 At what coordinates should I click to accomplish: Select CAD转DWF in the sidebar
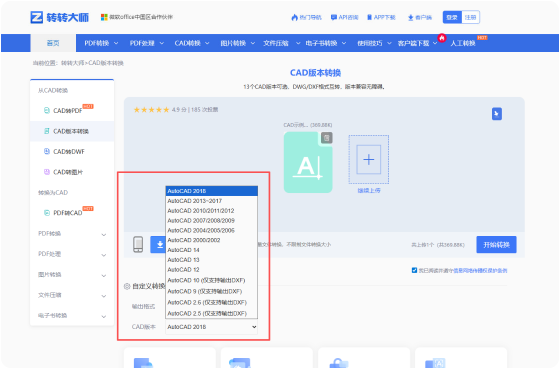click(72, 151)
